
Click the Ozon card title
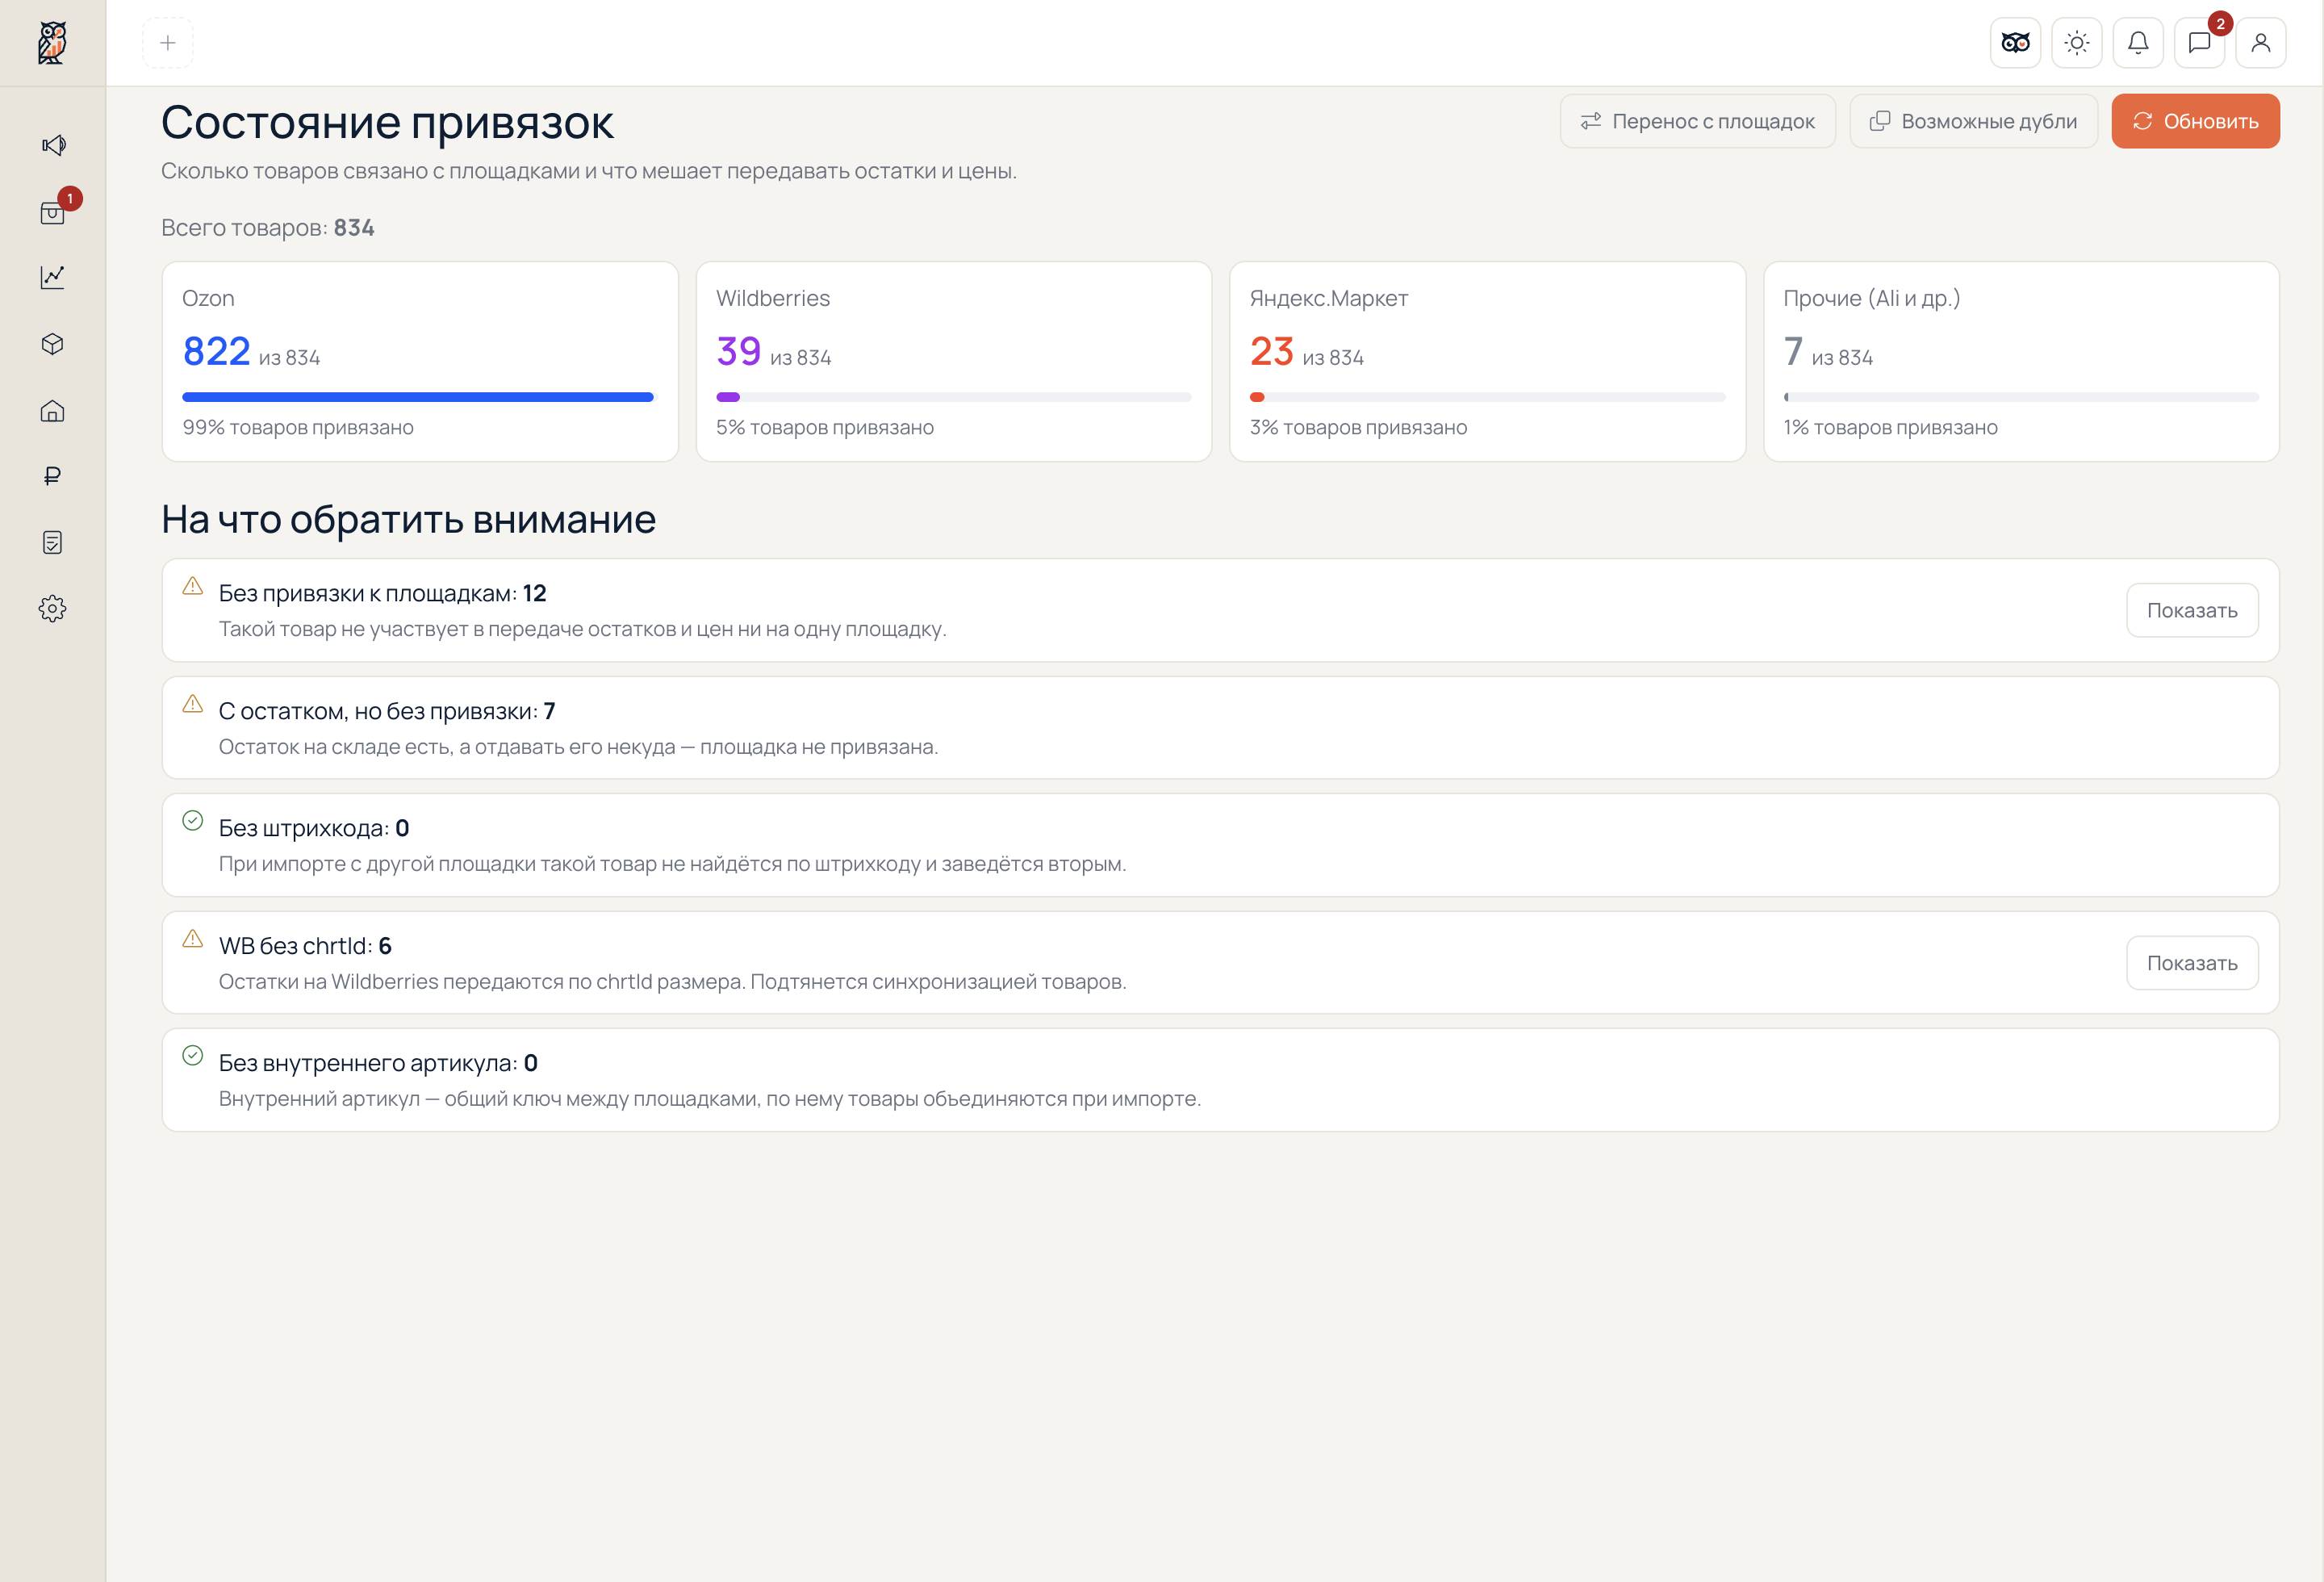(x=208, y=298)
